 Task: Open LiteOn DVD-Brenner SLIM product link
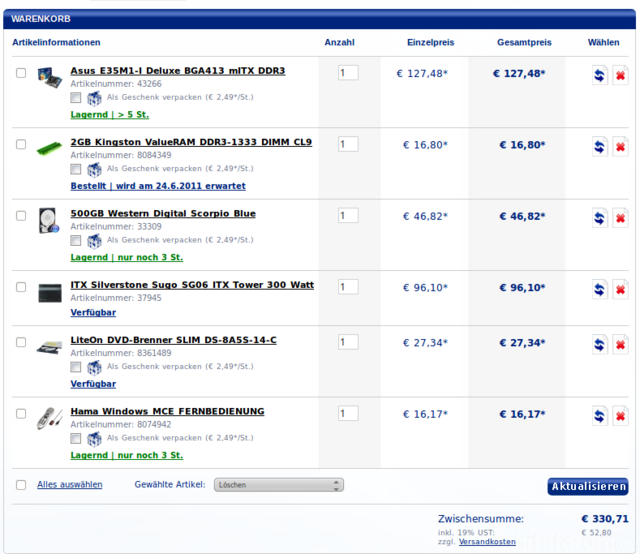[173, 340]
